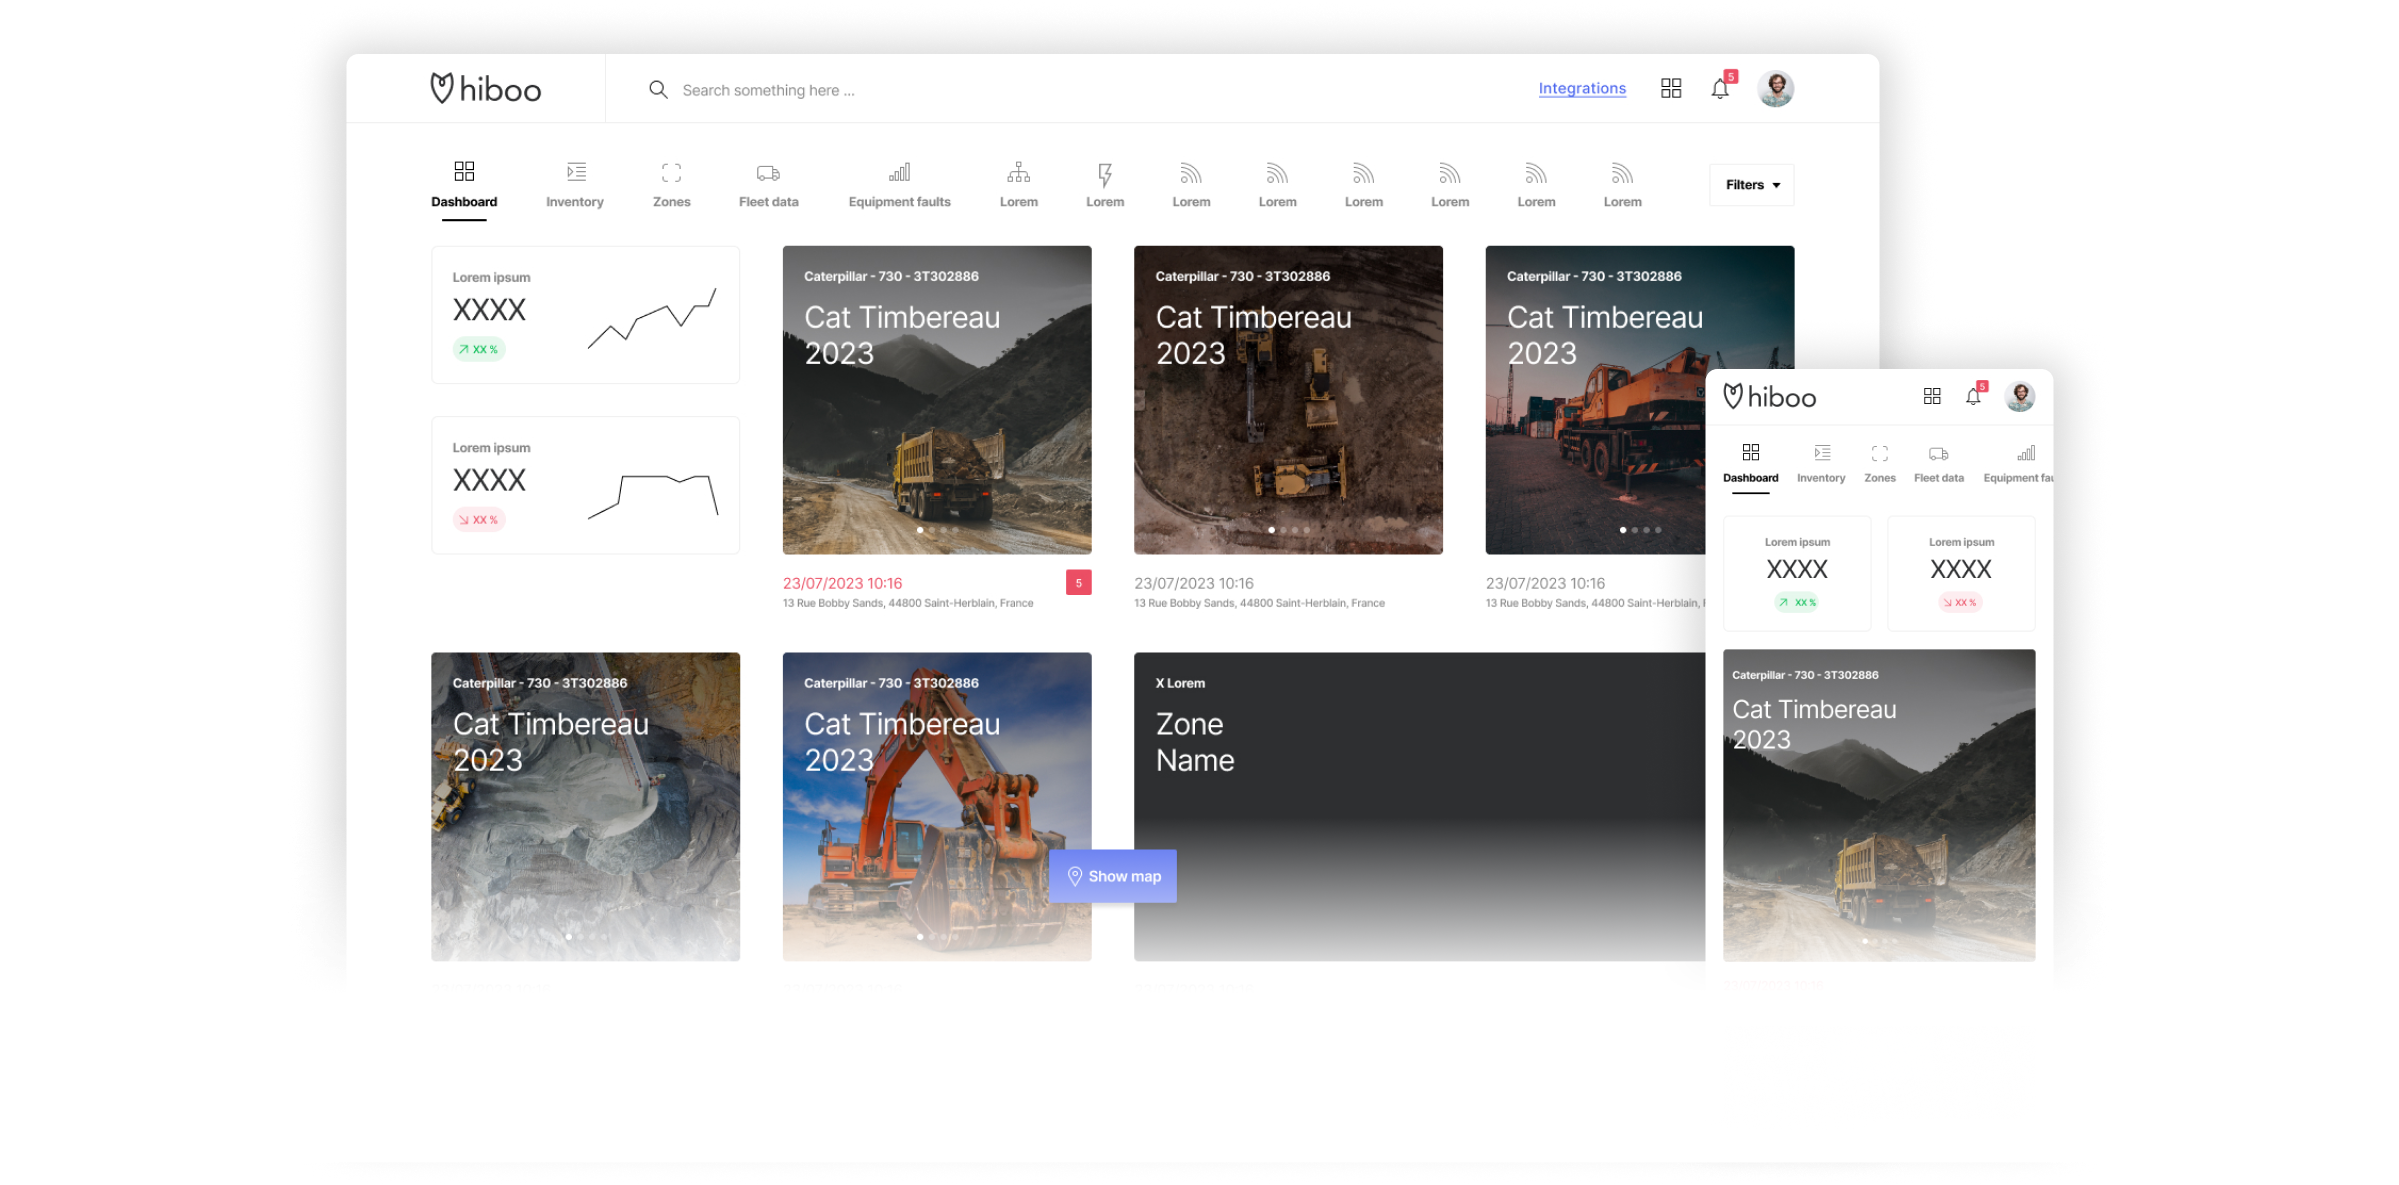Type in the Search something here field

tap(768, 90)
